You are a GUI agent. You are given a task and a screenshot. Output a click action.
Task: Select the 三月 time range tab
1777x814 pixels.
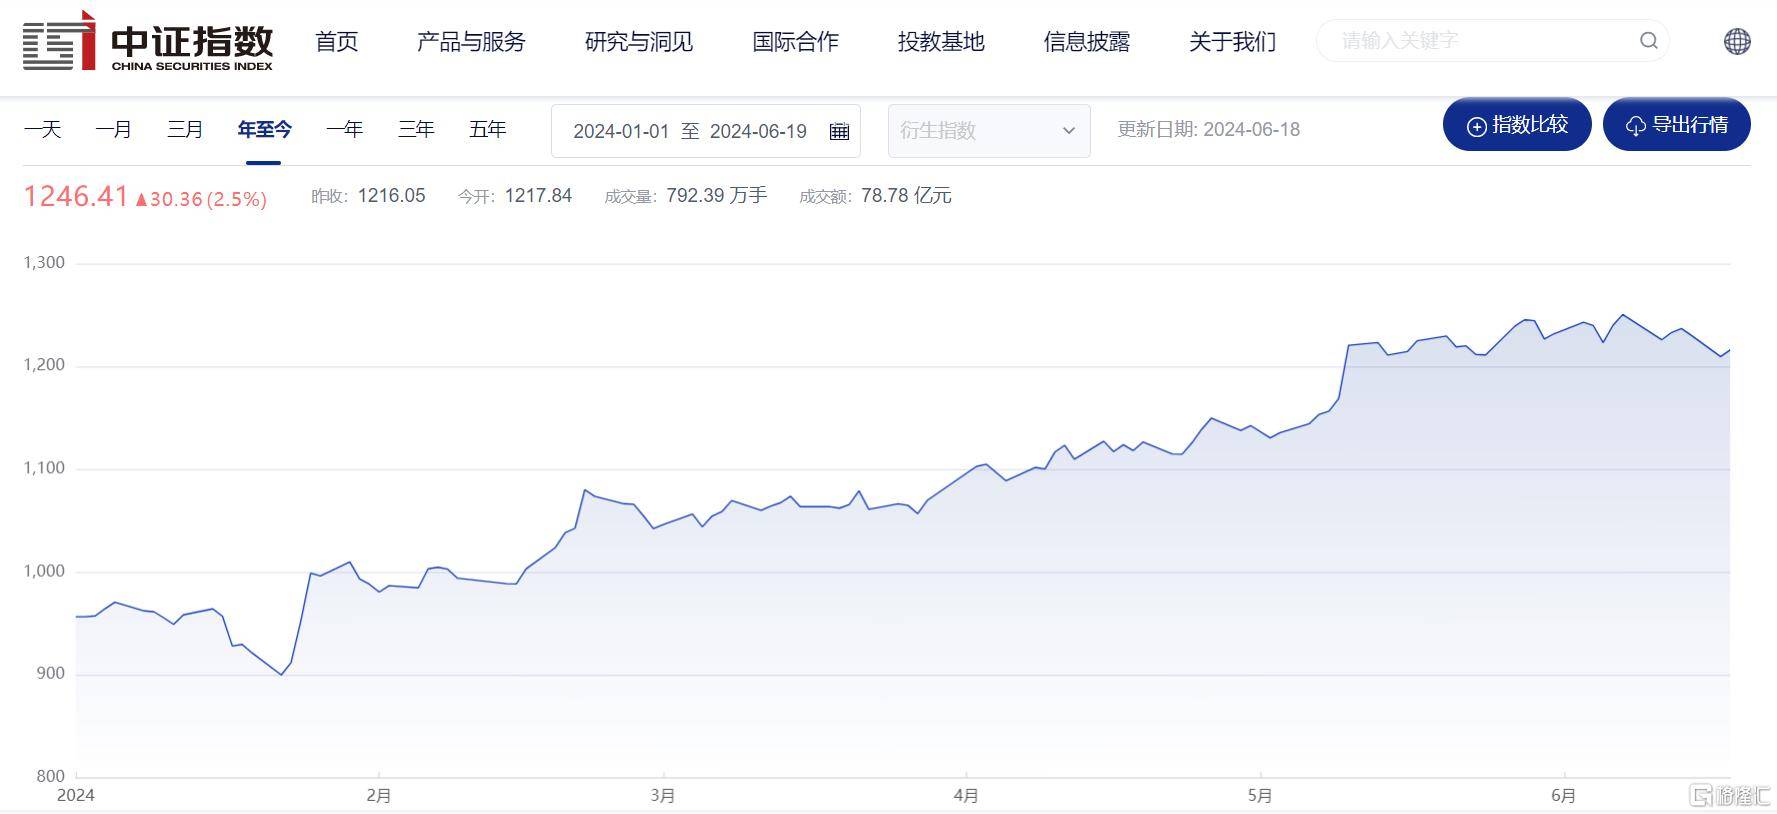[185, 129]
